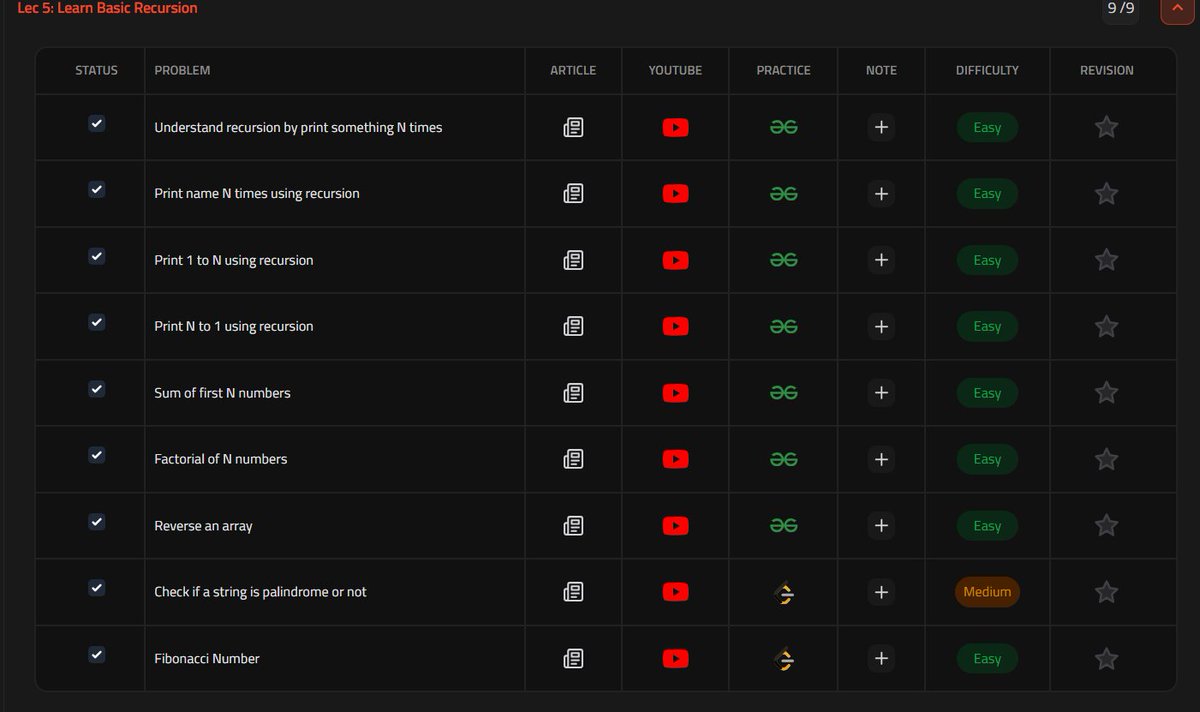The height and width of the screenshot is (712, 1200).
Task: Open GeeksforGeeks practice for Print N to 1
Action: 784,326
